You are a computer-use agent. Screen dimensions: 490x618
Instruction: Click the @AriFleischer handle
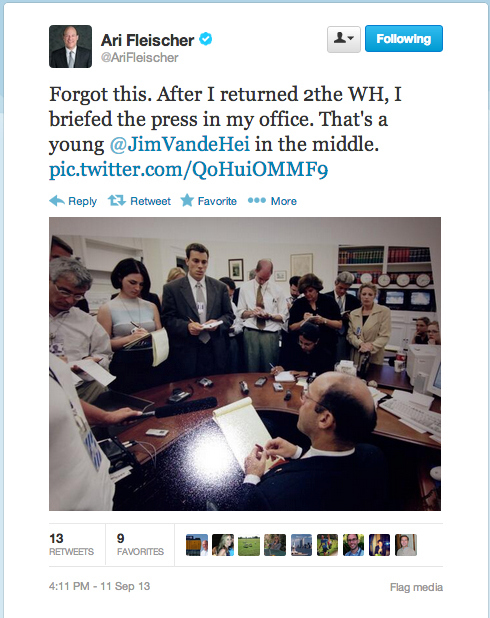click(140, 58)
